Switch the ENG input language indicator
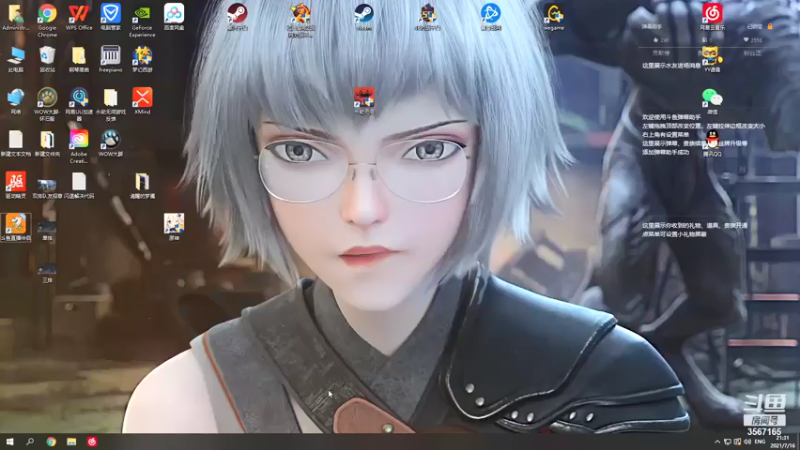Viewport: 800px width, 450px height. [x=760, y=442]
